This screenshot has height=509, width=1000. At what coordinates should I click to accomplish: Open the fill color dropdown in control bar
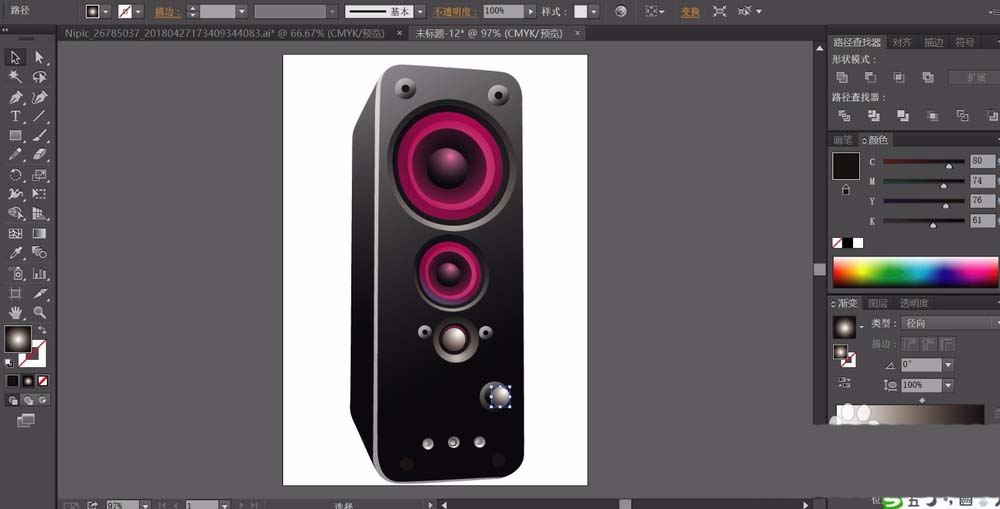pyautogui.click(x=106, y=11)
